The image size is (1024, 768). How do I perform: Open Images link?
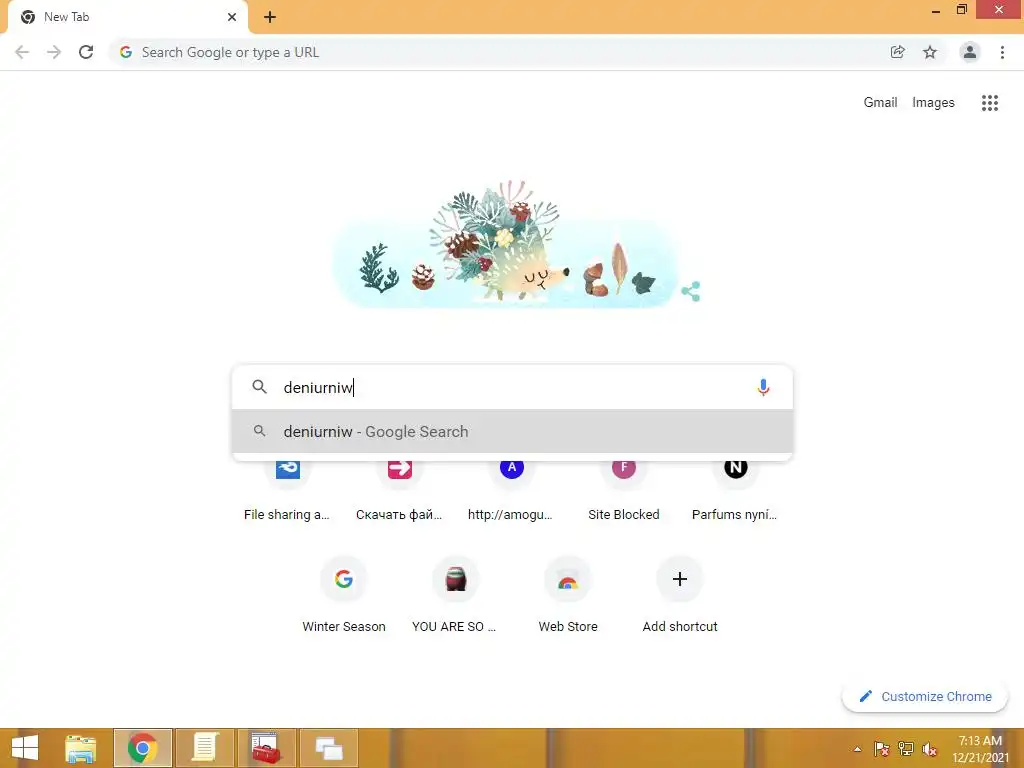[x=933, y=103]
